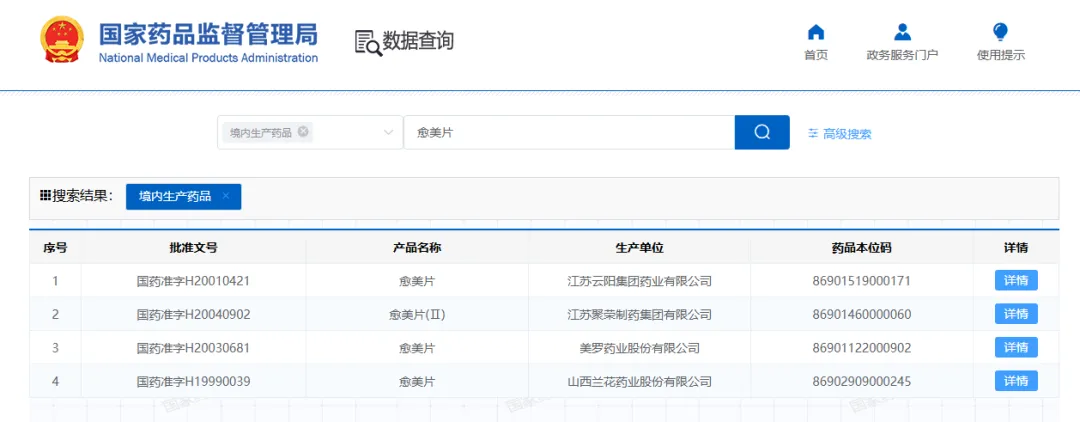This screenshot has height=422, width=1080.
Task: Click product name 愈美片(Ⅱ)
Action: point(417,315)
